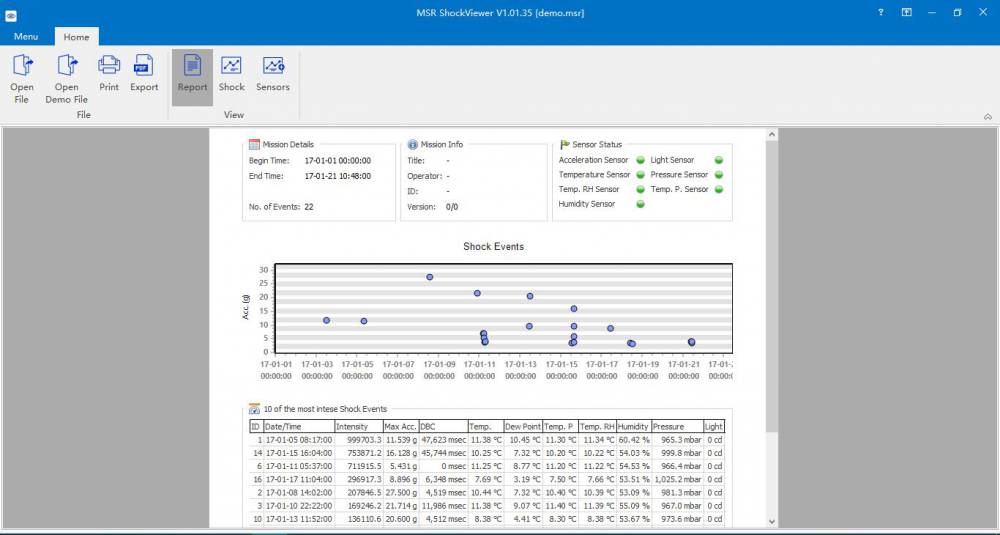
Task: Click the ribbon display options icon
Action: (906, 12)
